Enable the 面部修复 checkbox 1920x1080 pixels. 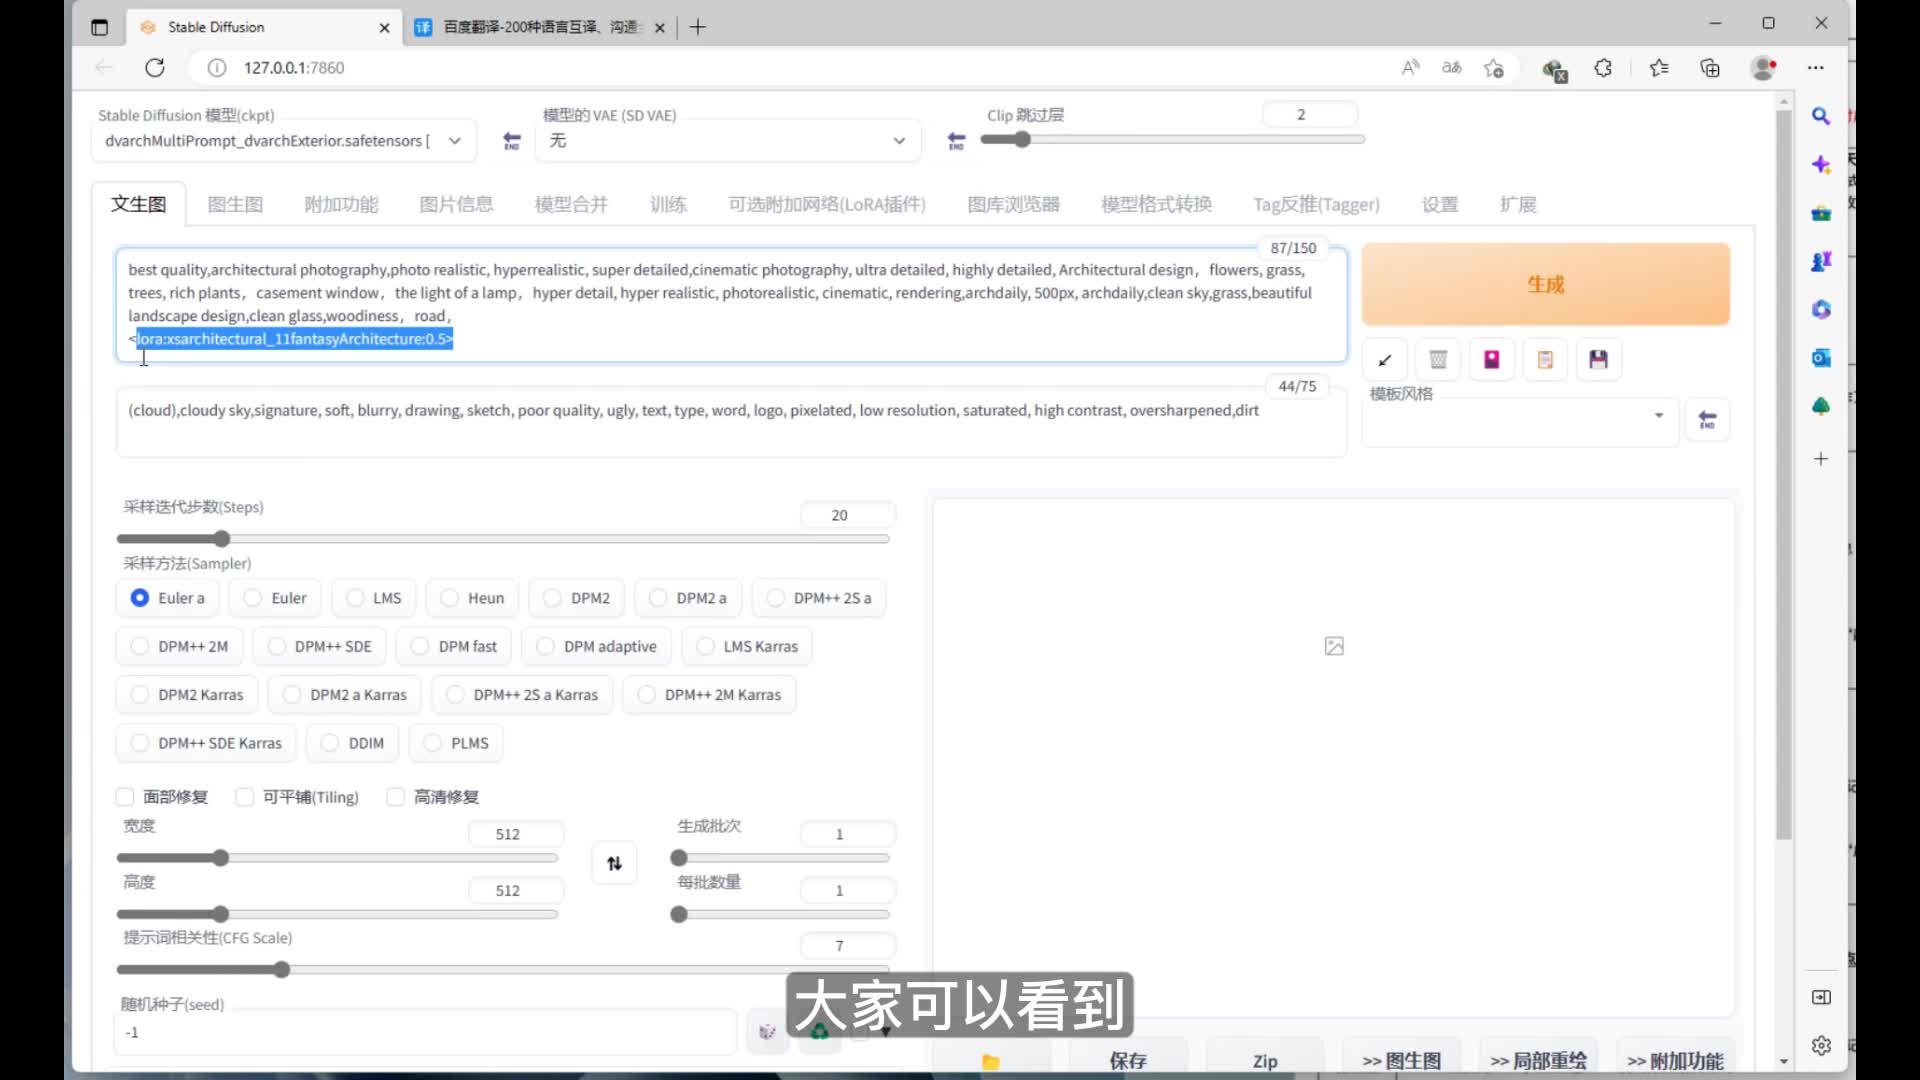(126, 797)
